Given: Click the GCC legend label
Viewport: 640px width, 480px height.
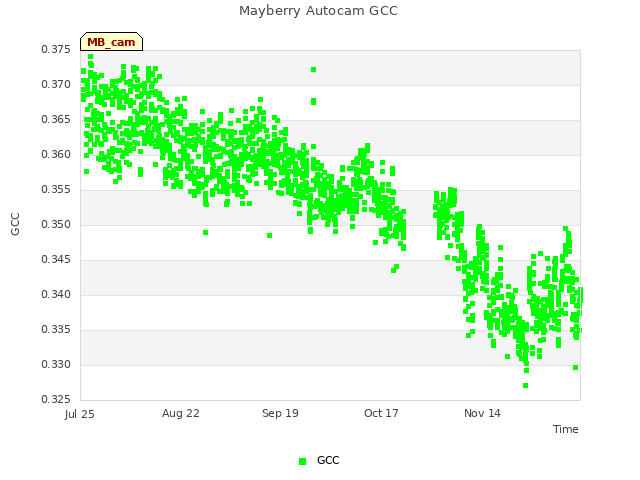Looking at the screenshot, I should 328,460.
